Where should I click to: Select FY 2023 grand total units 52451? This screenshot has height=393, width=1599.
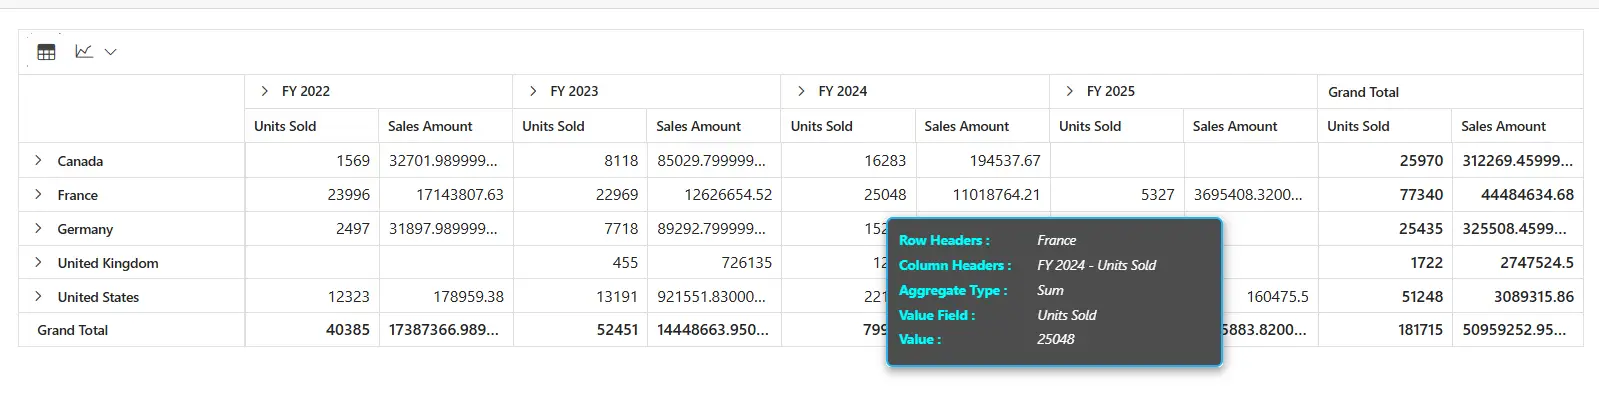coord(580,330)
